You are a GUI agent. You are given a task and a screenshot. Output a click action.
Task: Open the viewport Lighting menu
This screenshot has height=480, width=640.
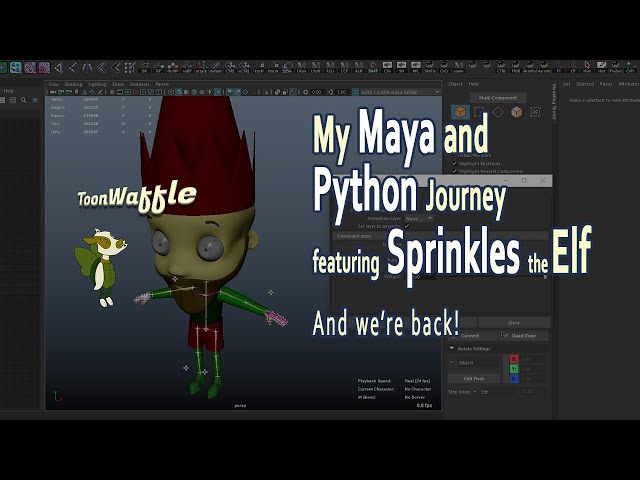point(97,84)
